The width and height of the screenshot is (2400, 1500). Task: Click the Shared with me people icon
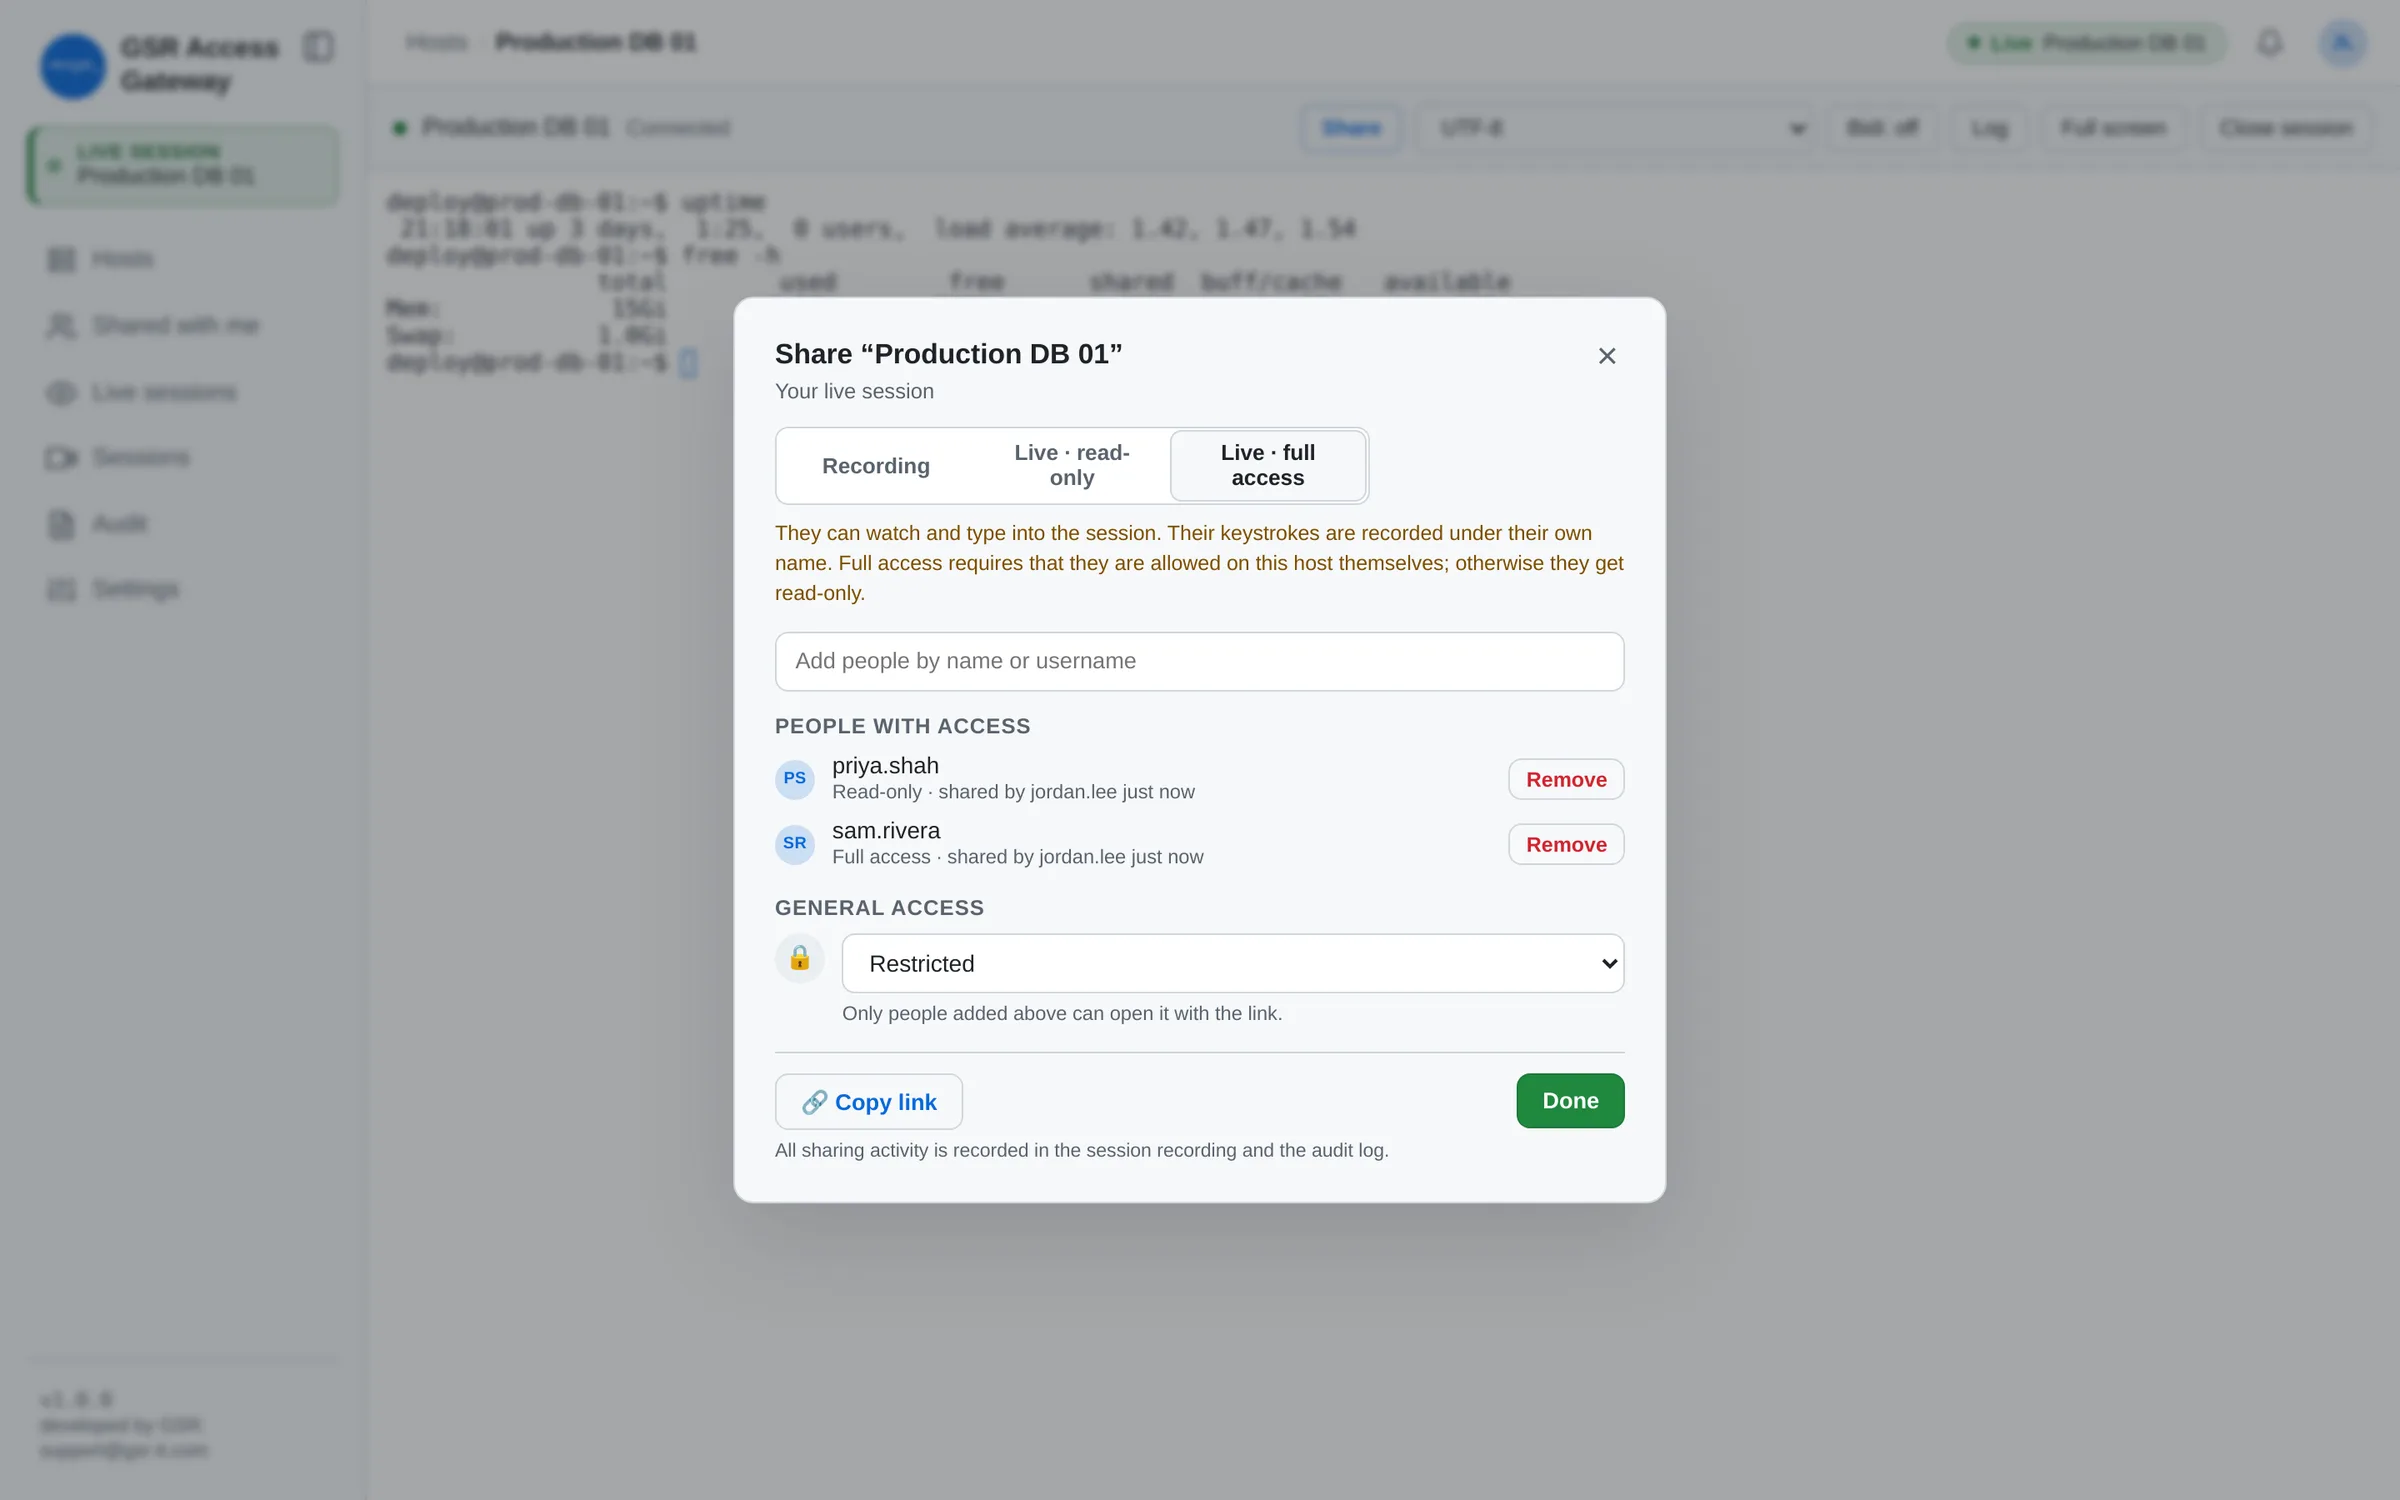click(61, 326)
